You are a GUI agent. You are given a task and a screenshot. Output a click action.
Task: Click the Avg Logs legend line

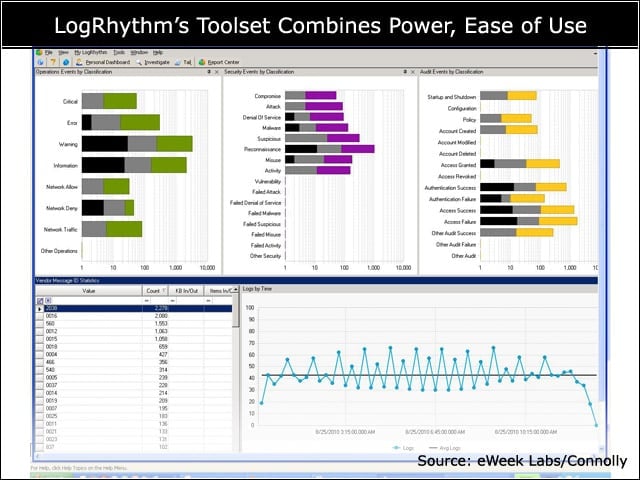point(433,448)
